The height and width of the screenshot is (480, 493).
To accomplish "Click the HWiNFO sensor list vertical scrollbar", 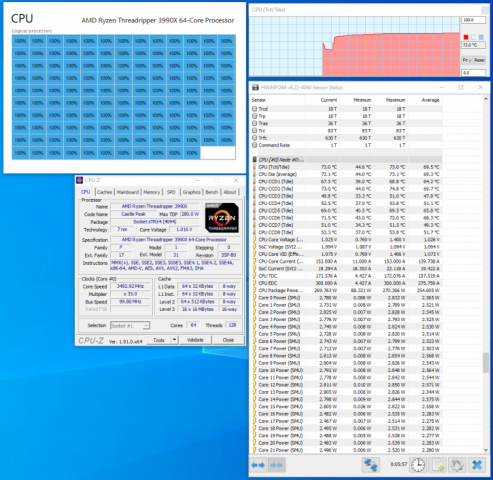I will [x=486, y=362].
